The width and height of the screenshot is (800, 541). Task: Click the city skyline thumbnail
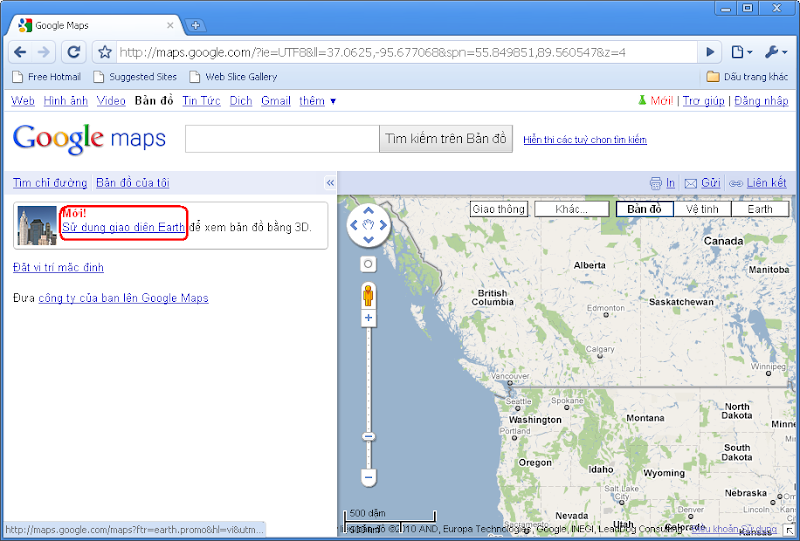click(x=37, y=226)
